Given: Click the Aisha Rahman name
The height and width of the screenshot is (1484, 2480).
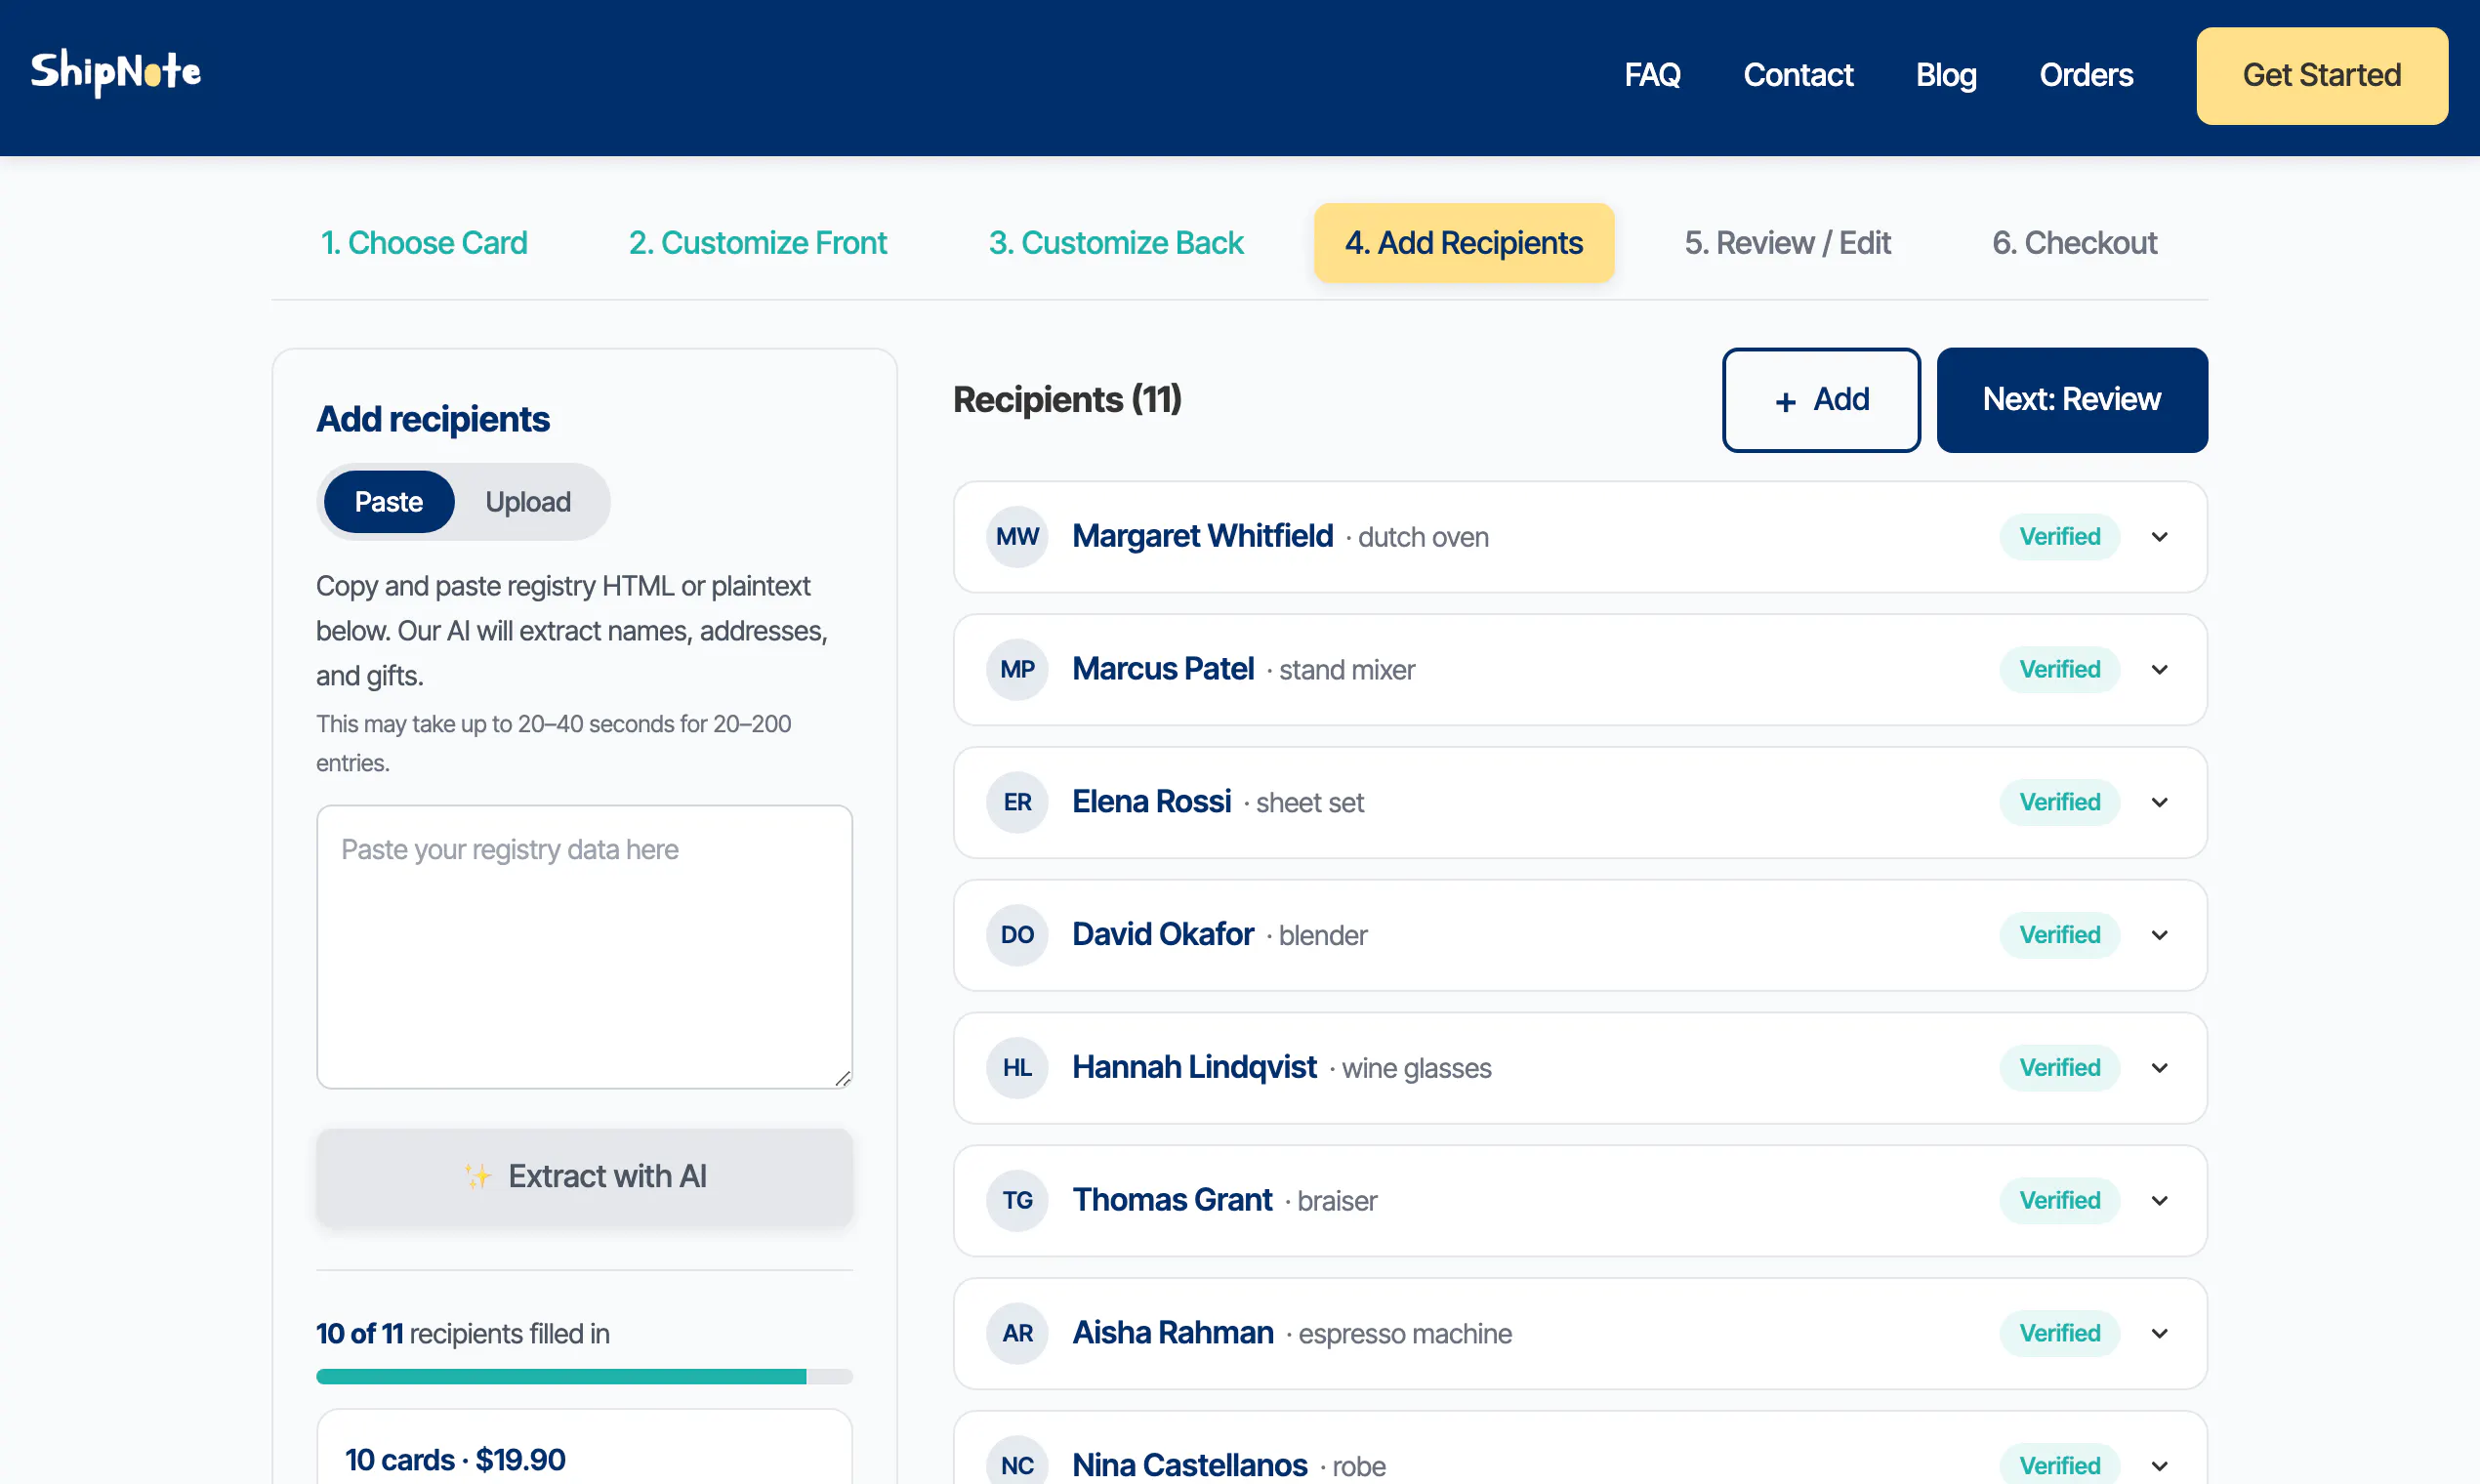Looking at the screenshot, I should click(x=1173, y=1333).
